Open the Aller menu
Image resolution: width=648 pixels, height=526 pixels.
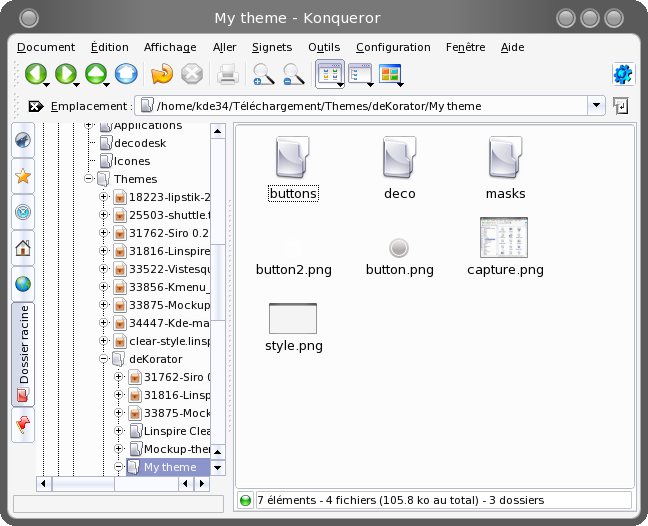point(224,48)
